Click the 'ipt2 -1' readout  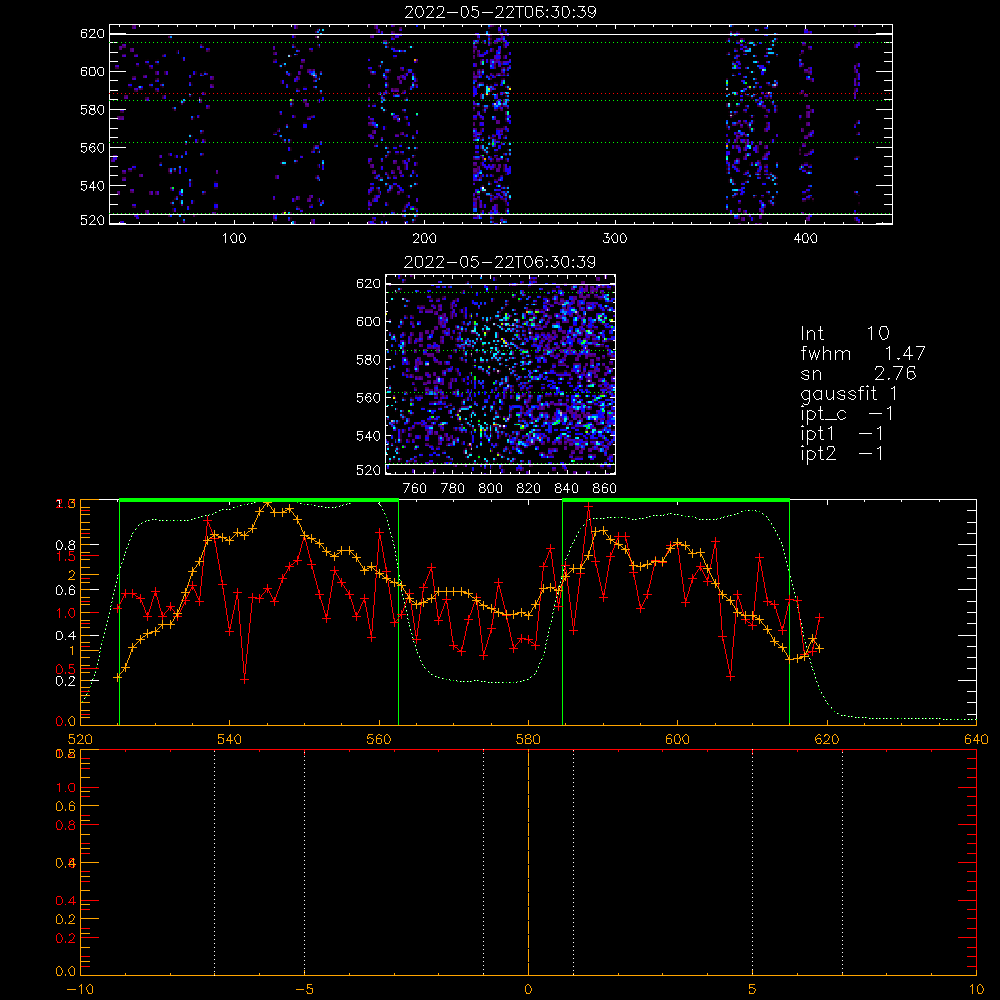pyautogui.click(x=842, y=453)
